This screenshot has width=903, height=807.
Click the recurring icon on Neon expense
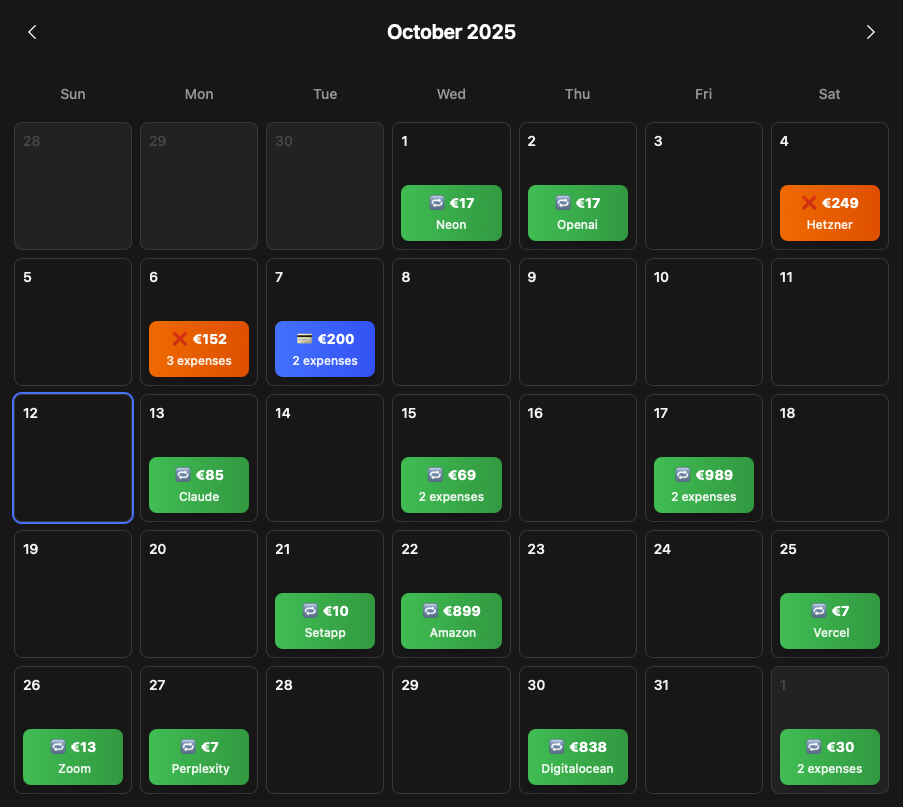[x=436, y=203]
